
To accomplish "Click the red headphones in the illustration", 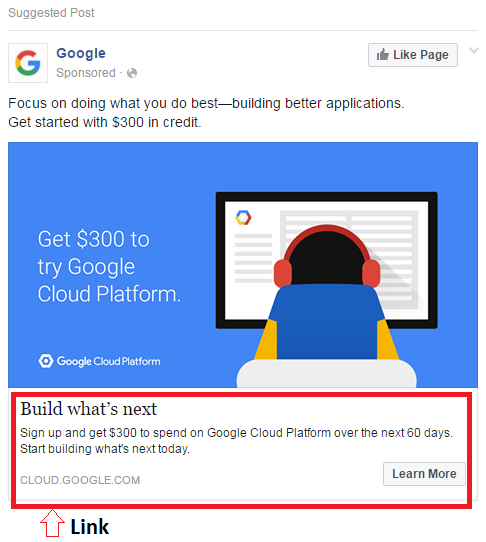I will (327, 256).
